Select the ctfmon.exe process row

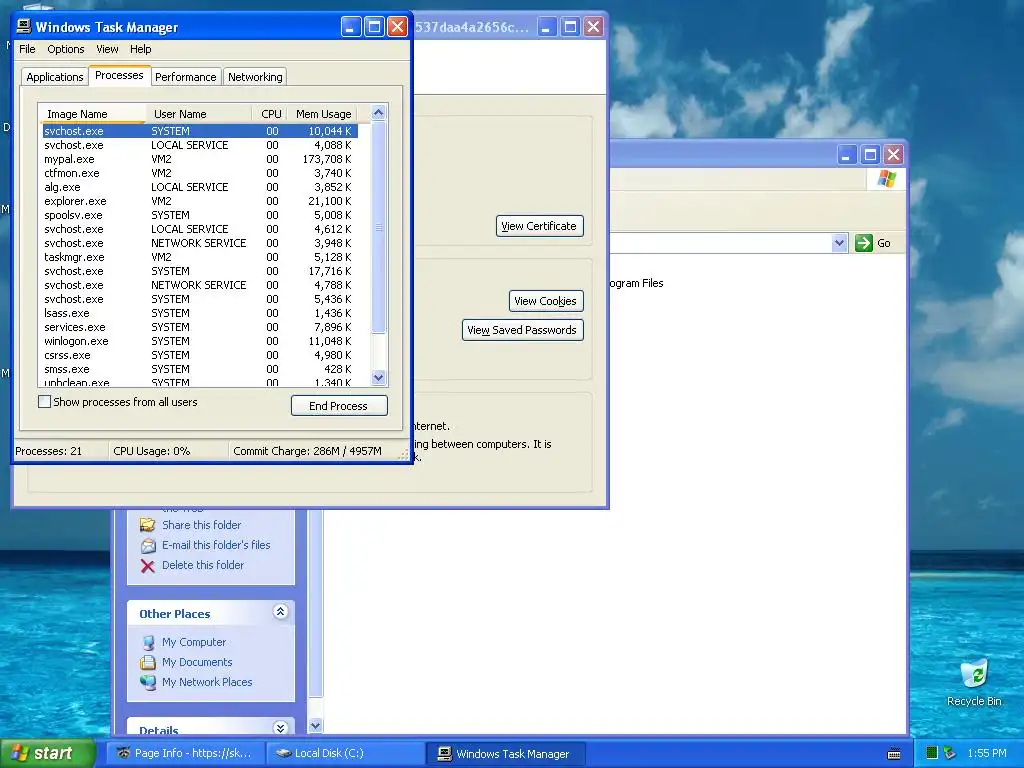point(200,173)
